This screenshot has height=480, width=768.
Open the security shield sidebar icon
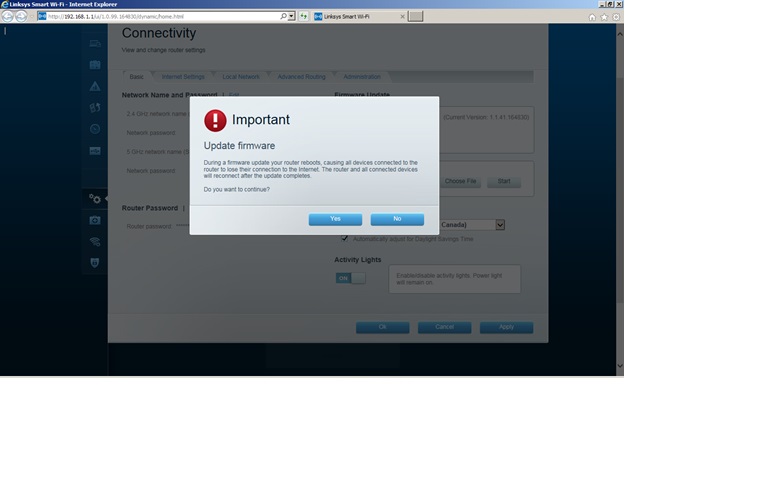pos(95,262)
